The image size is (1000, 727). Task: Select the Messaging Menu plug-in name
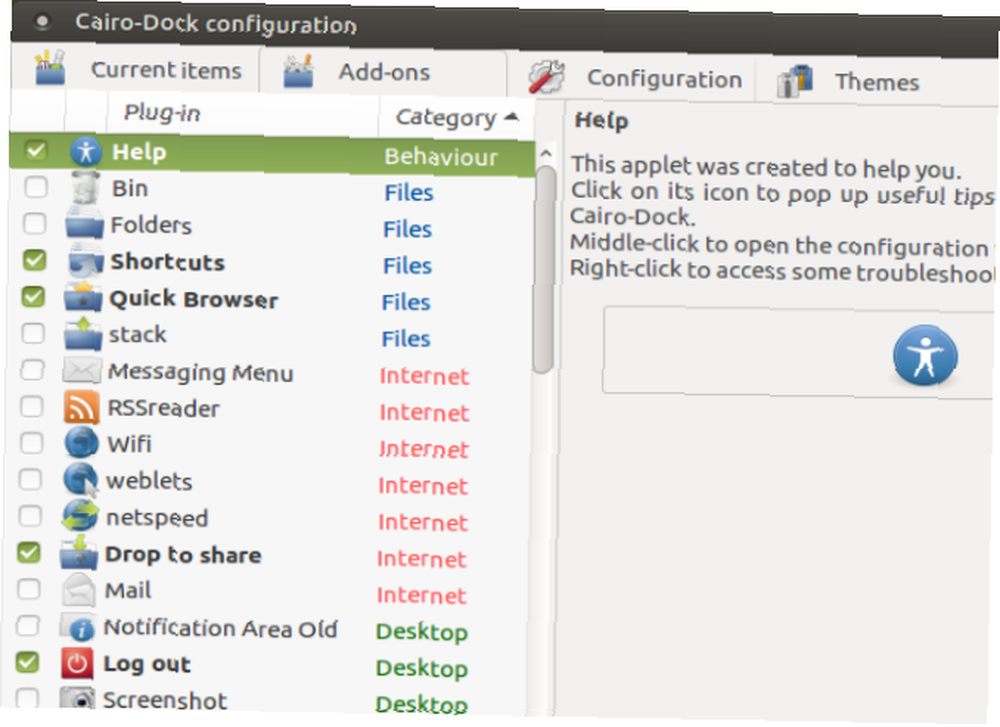(x=201, y=372)
